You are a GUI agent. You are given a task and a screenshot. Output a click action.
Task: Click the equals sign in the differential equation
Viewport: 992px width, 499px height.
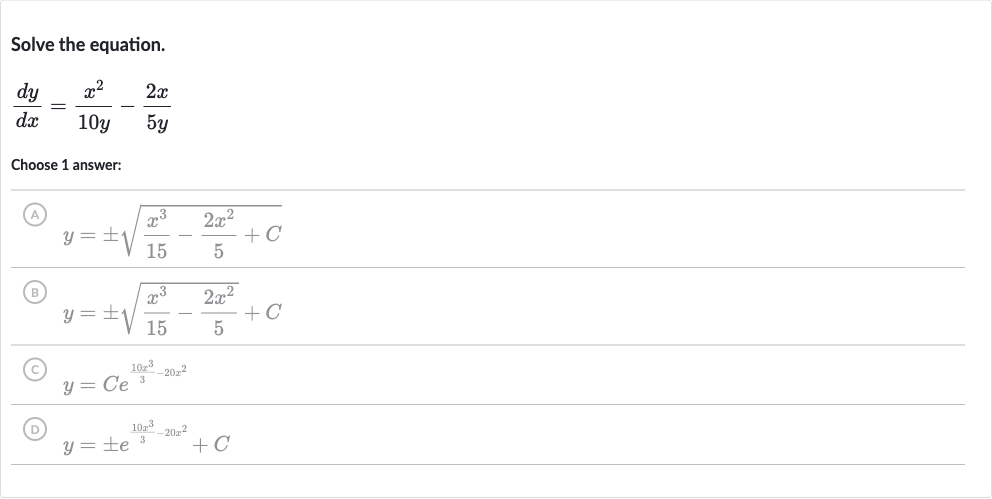[x=58, y=107]
